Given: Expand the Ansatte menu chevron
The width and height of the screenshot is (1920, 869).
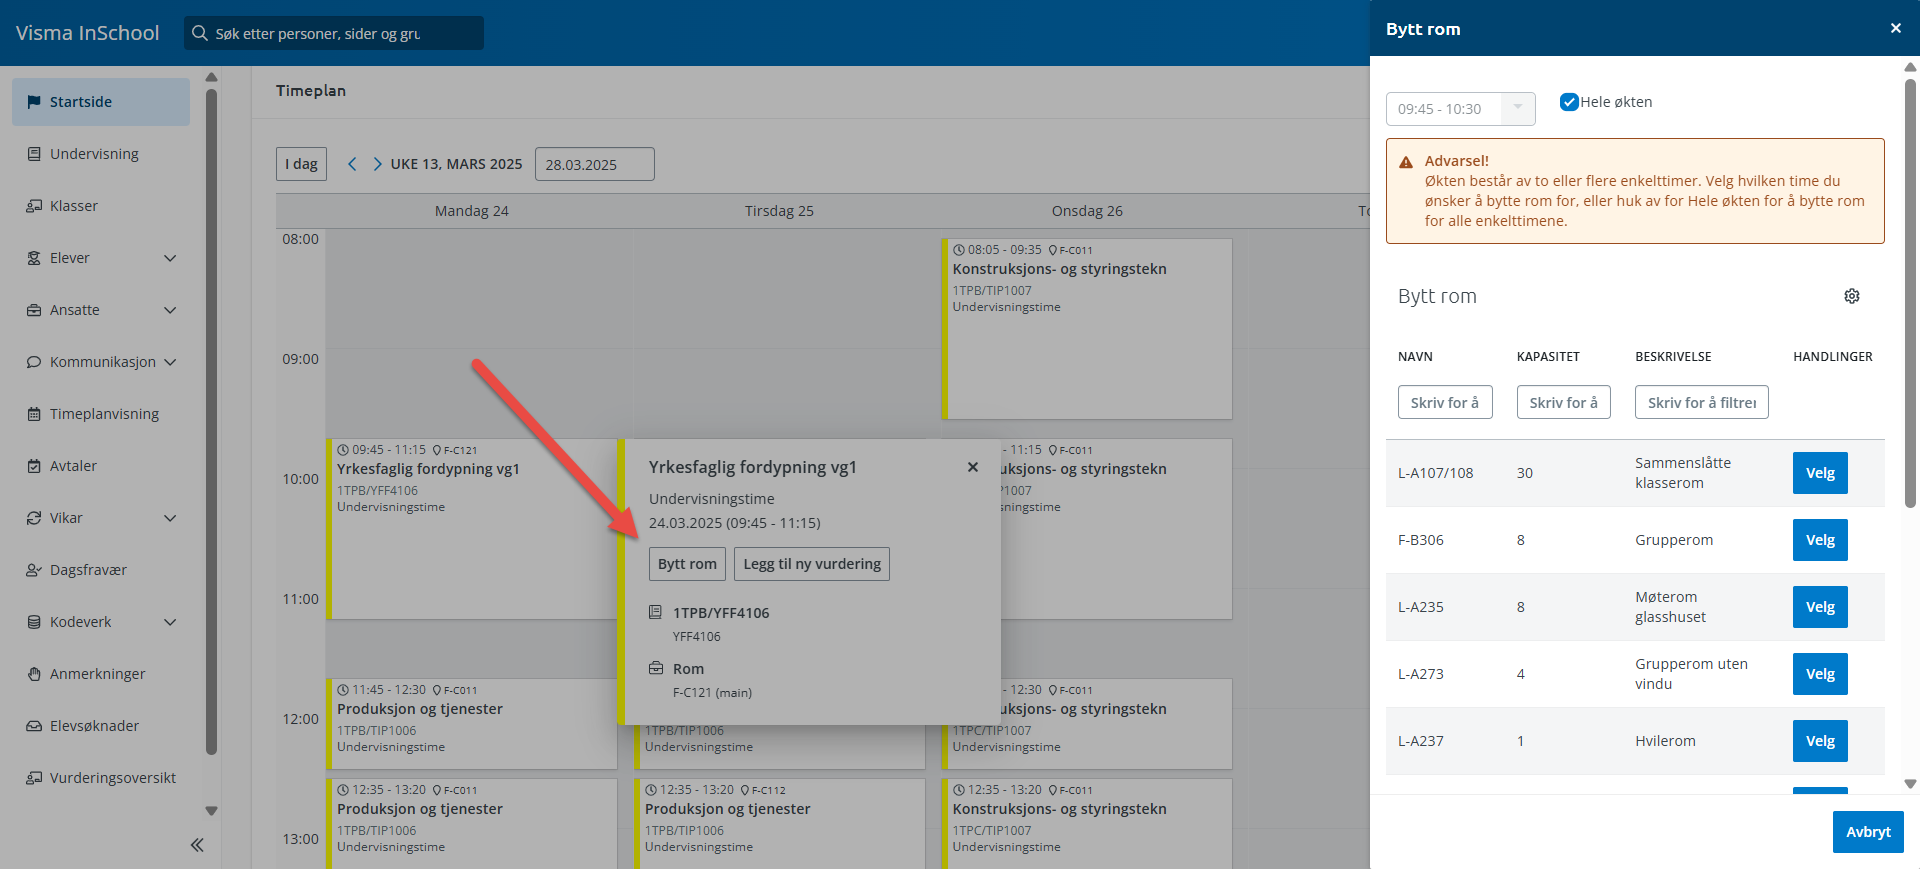Looking at the screenshot, I should coord(170,310).
